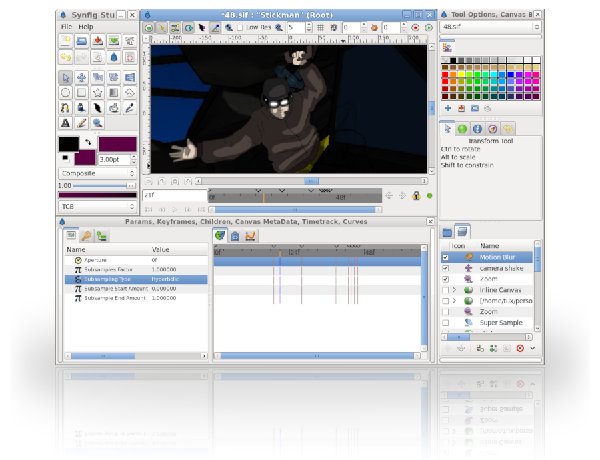
Task: Select the Circle tool
Action: pyautogui.click(x=65, y=92)
